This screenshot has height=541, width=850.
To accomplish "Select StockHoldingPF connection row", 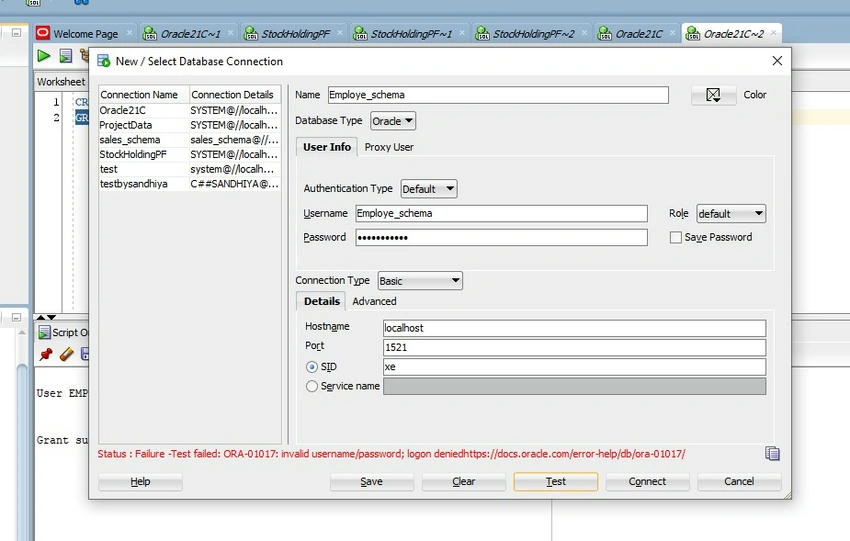I will tap(189, 154).
